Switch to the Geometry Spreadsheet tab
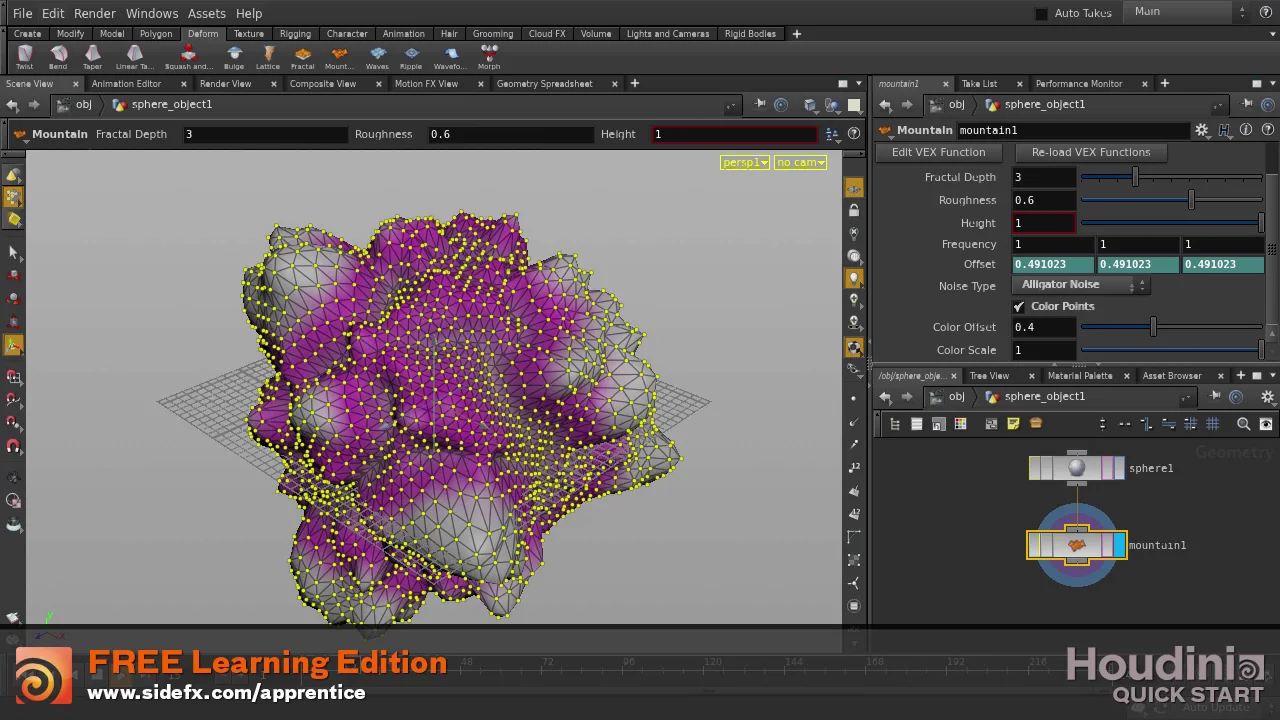The height and width of the screenshot is (720, 1280). pos(544,84)
